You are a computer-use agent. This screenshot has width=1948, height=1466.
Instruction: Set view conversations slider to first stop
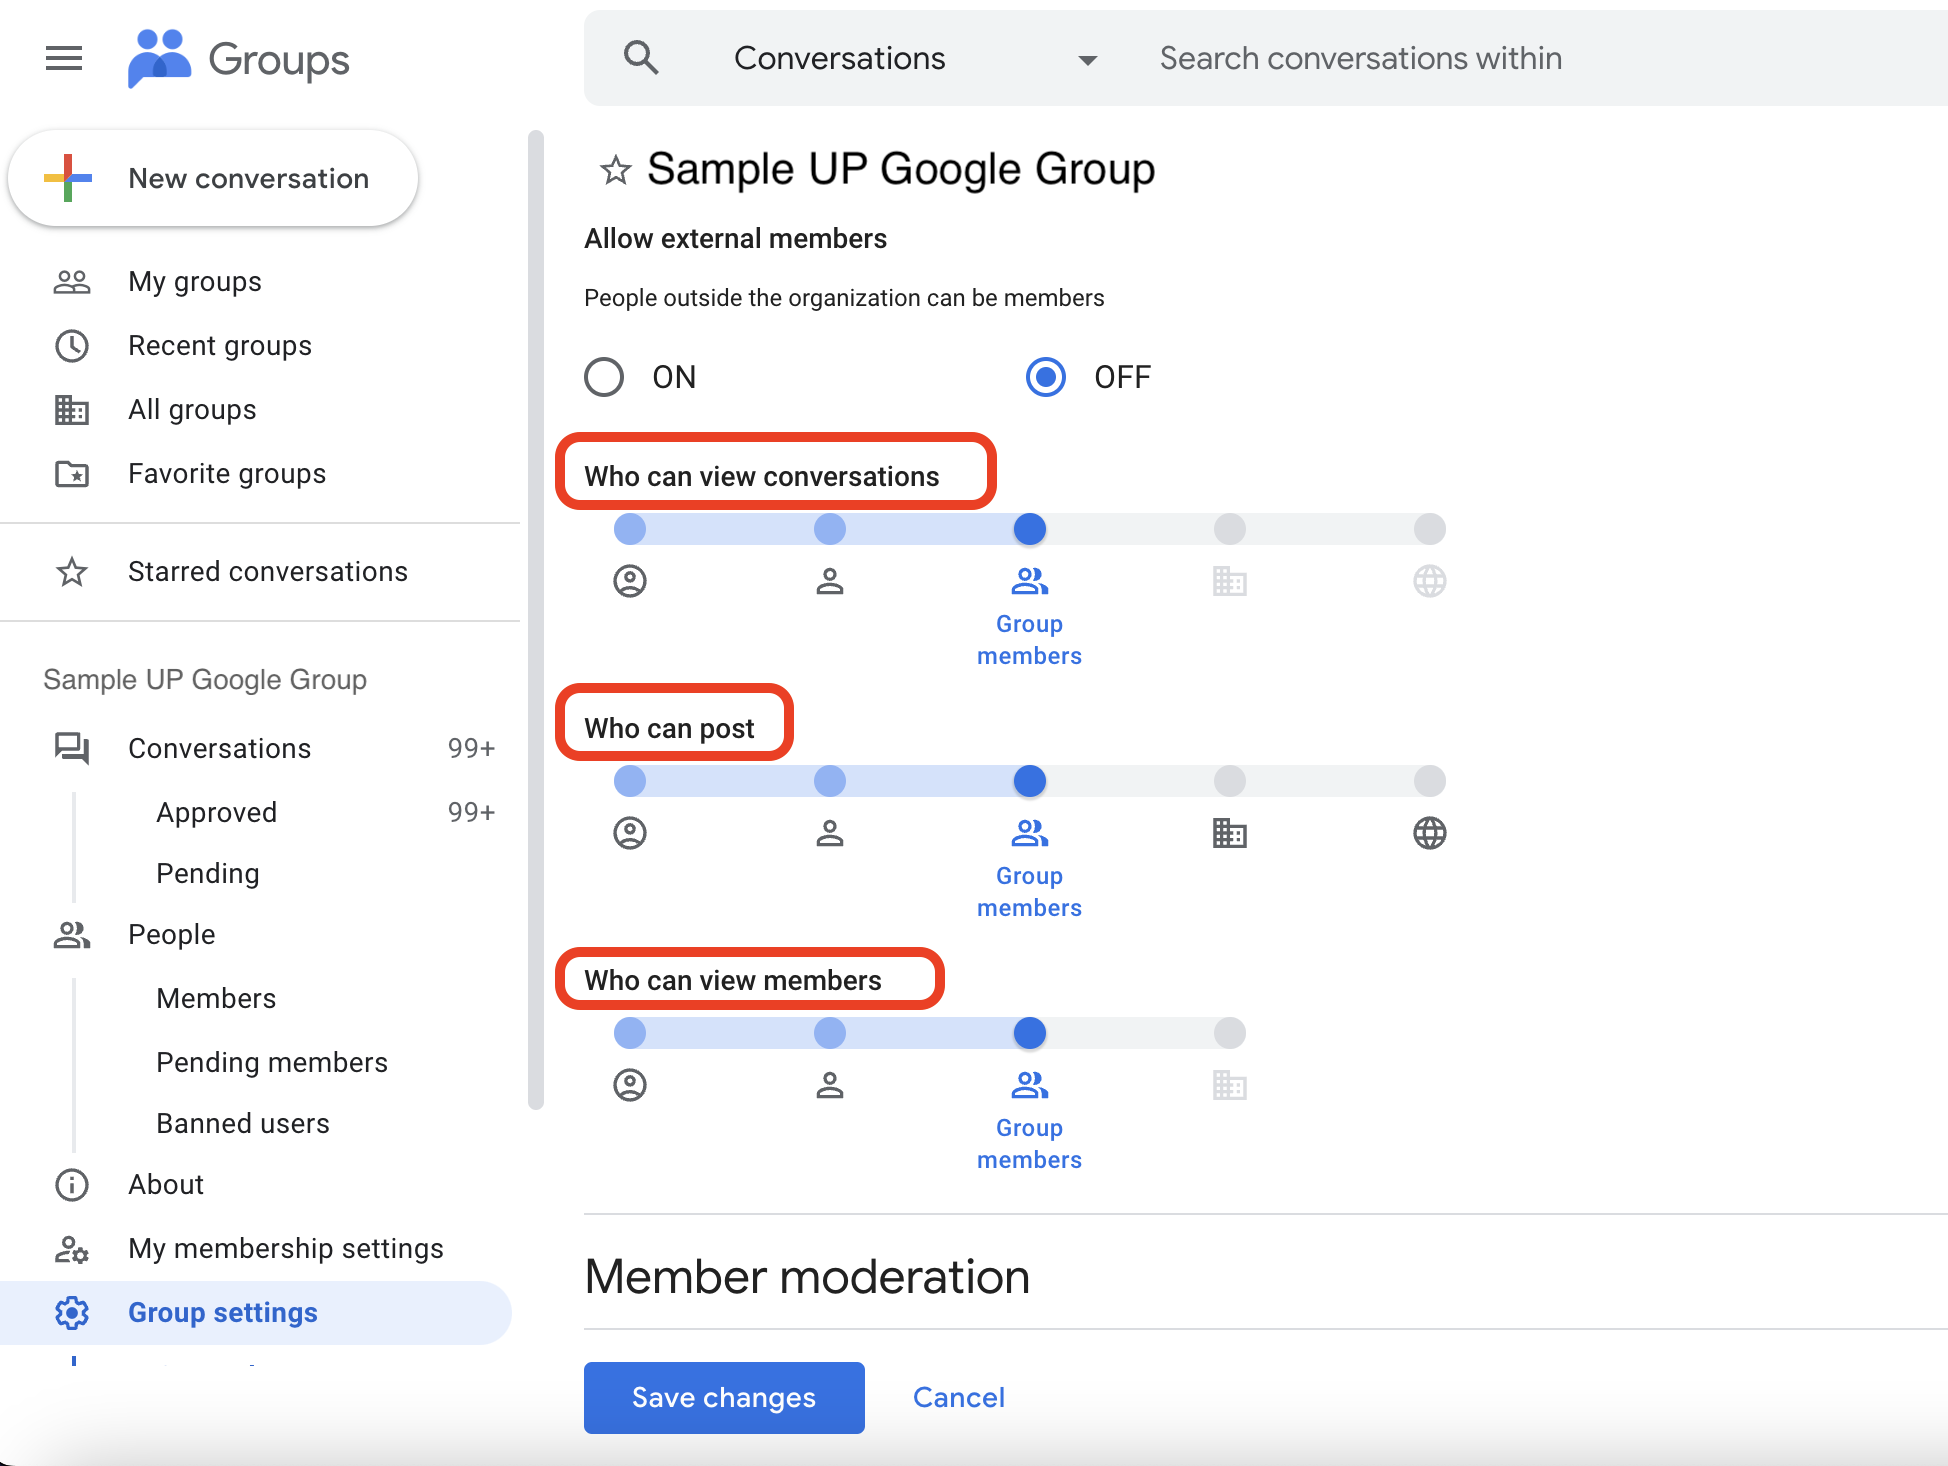tap(630, 529)
